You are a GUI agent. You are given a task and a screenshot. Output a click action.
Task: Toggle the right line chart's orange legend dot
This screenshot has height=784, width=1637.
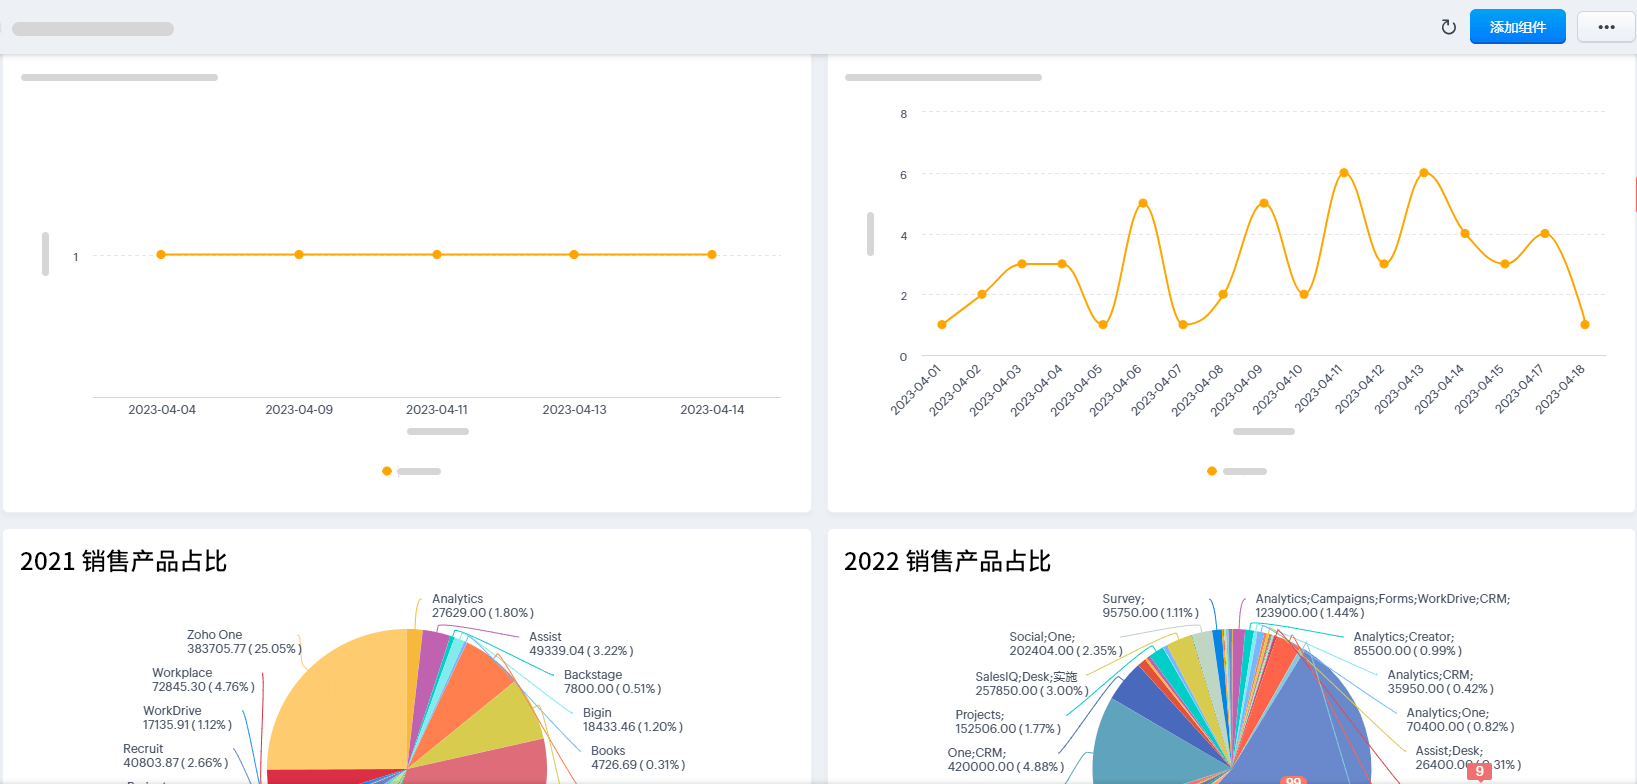pyautogui.click(x=1212, y=471)
